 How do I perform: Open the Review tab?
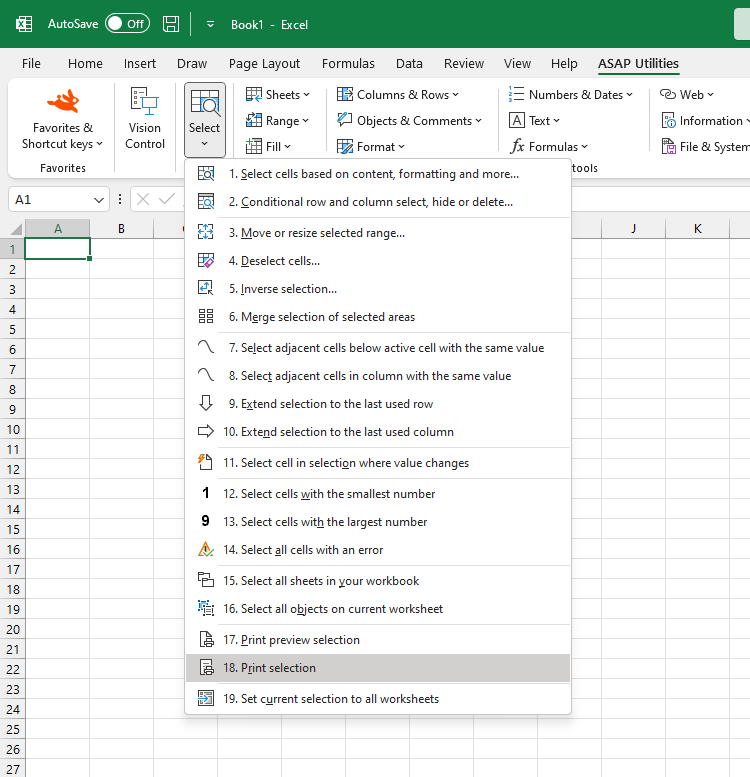464,63
